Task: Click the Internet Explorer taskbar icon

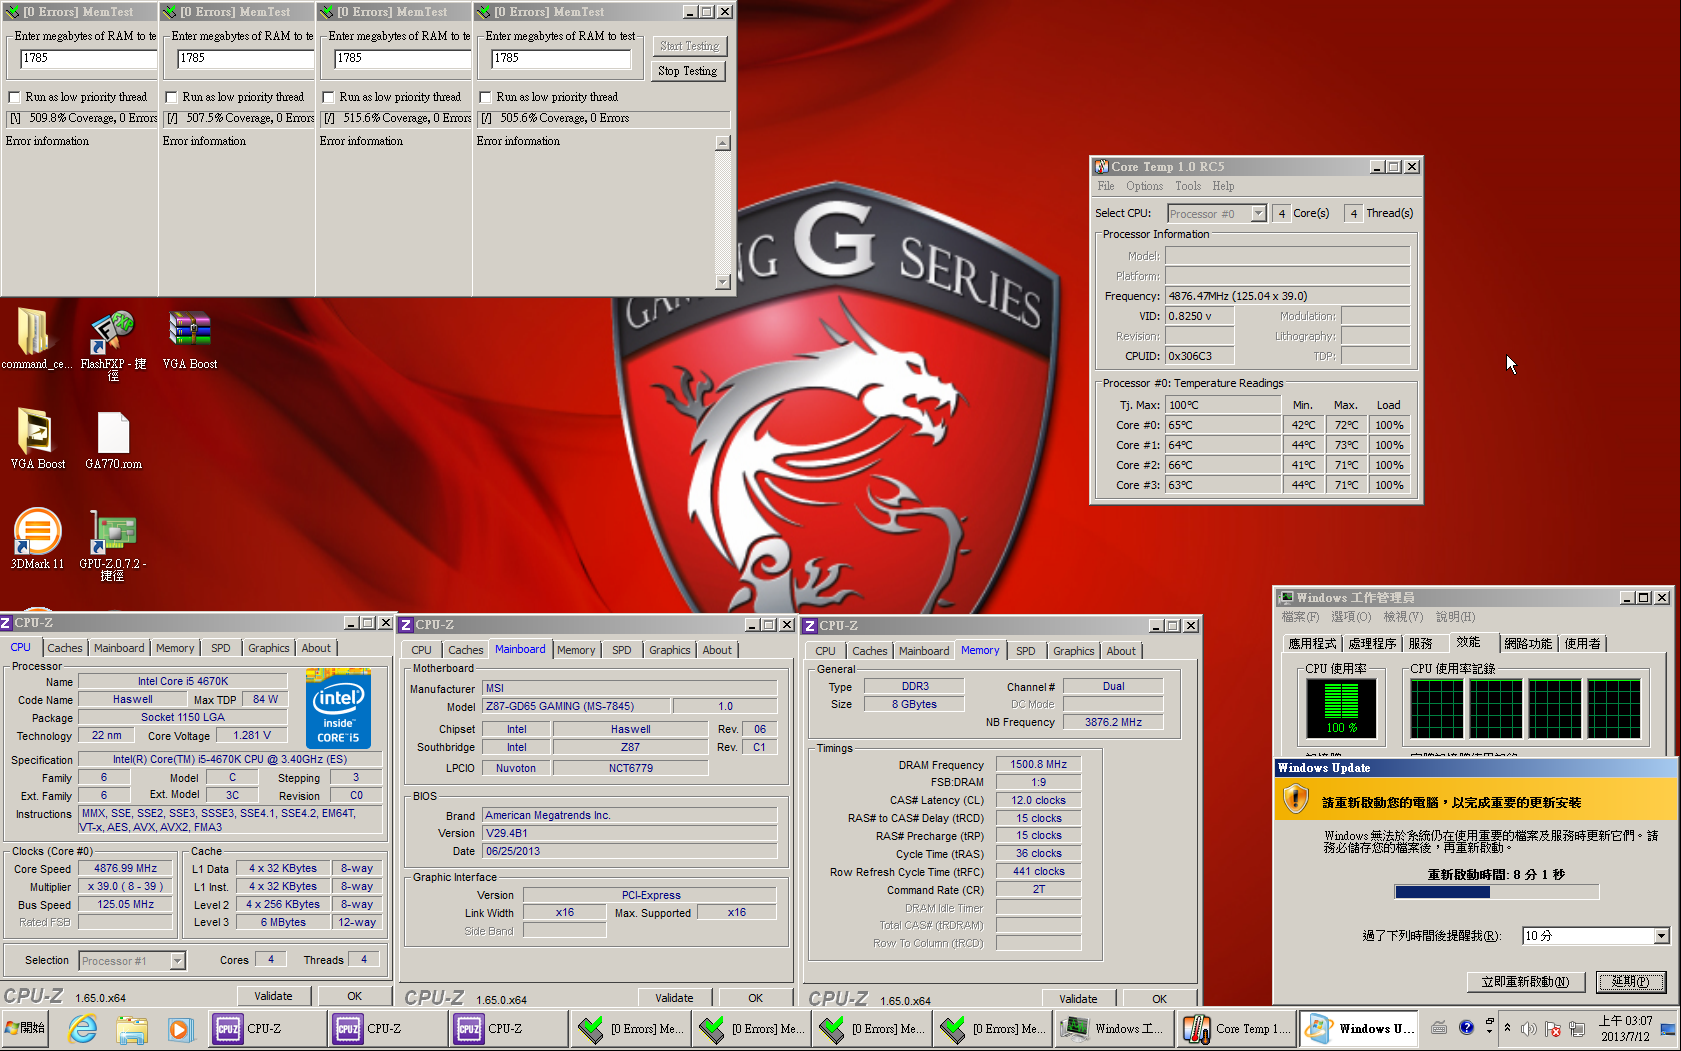Action: 82,1028
